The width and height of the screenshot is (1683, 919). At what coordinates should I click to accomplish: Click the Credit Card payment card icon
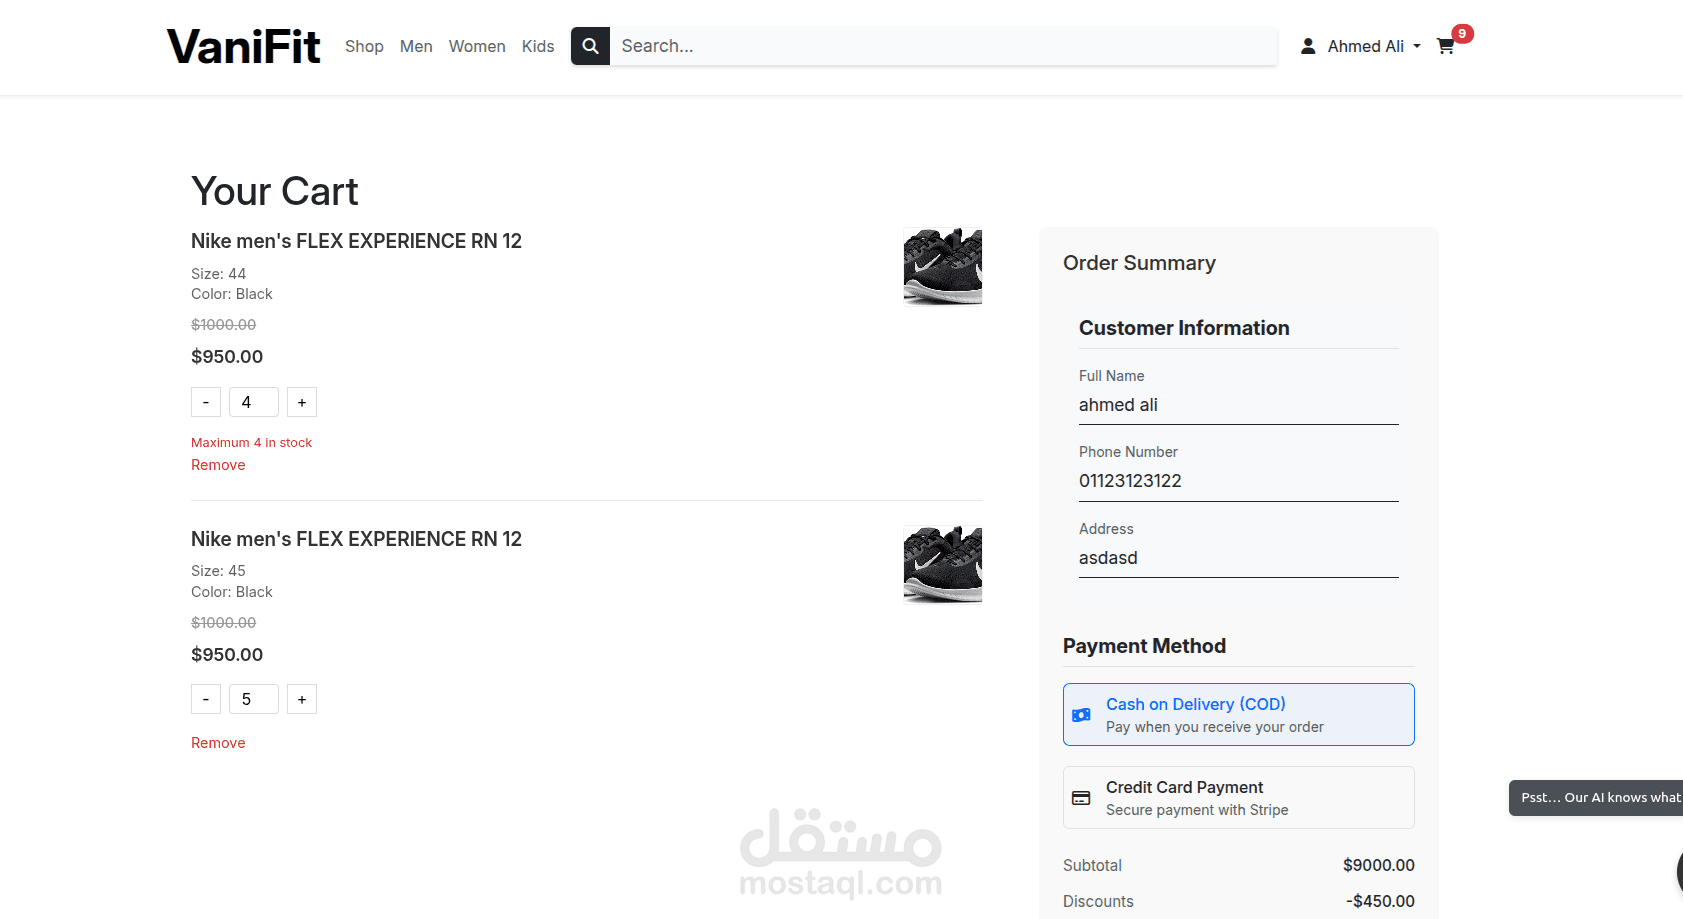point(1081,798)
